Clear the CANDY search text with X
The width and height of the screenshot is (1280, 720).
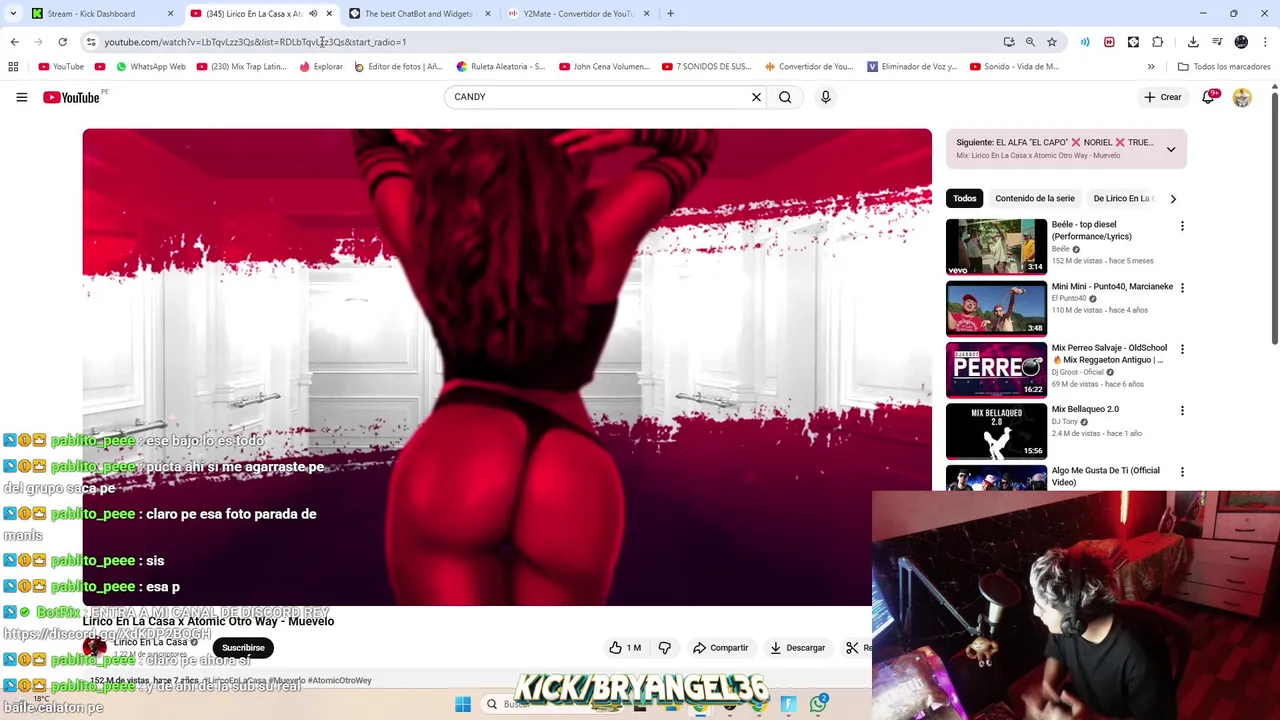pyautogui.click(x=756, y=97)
